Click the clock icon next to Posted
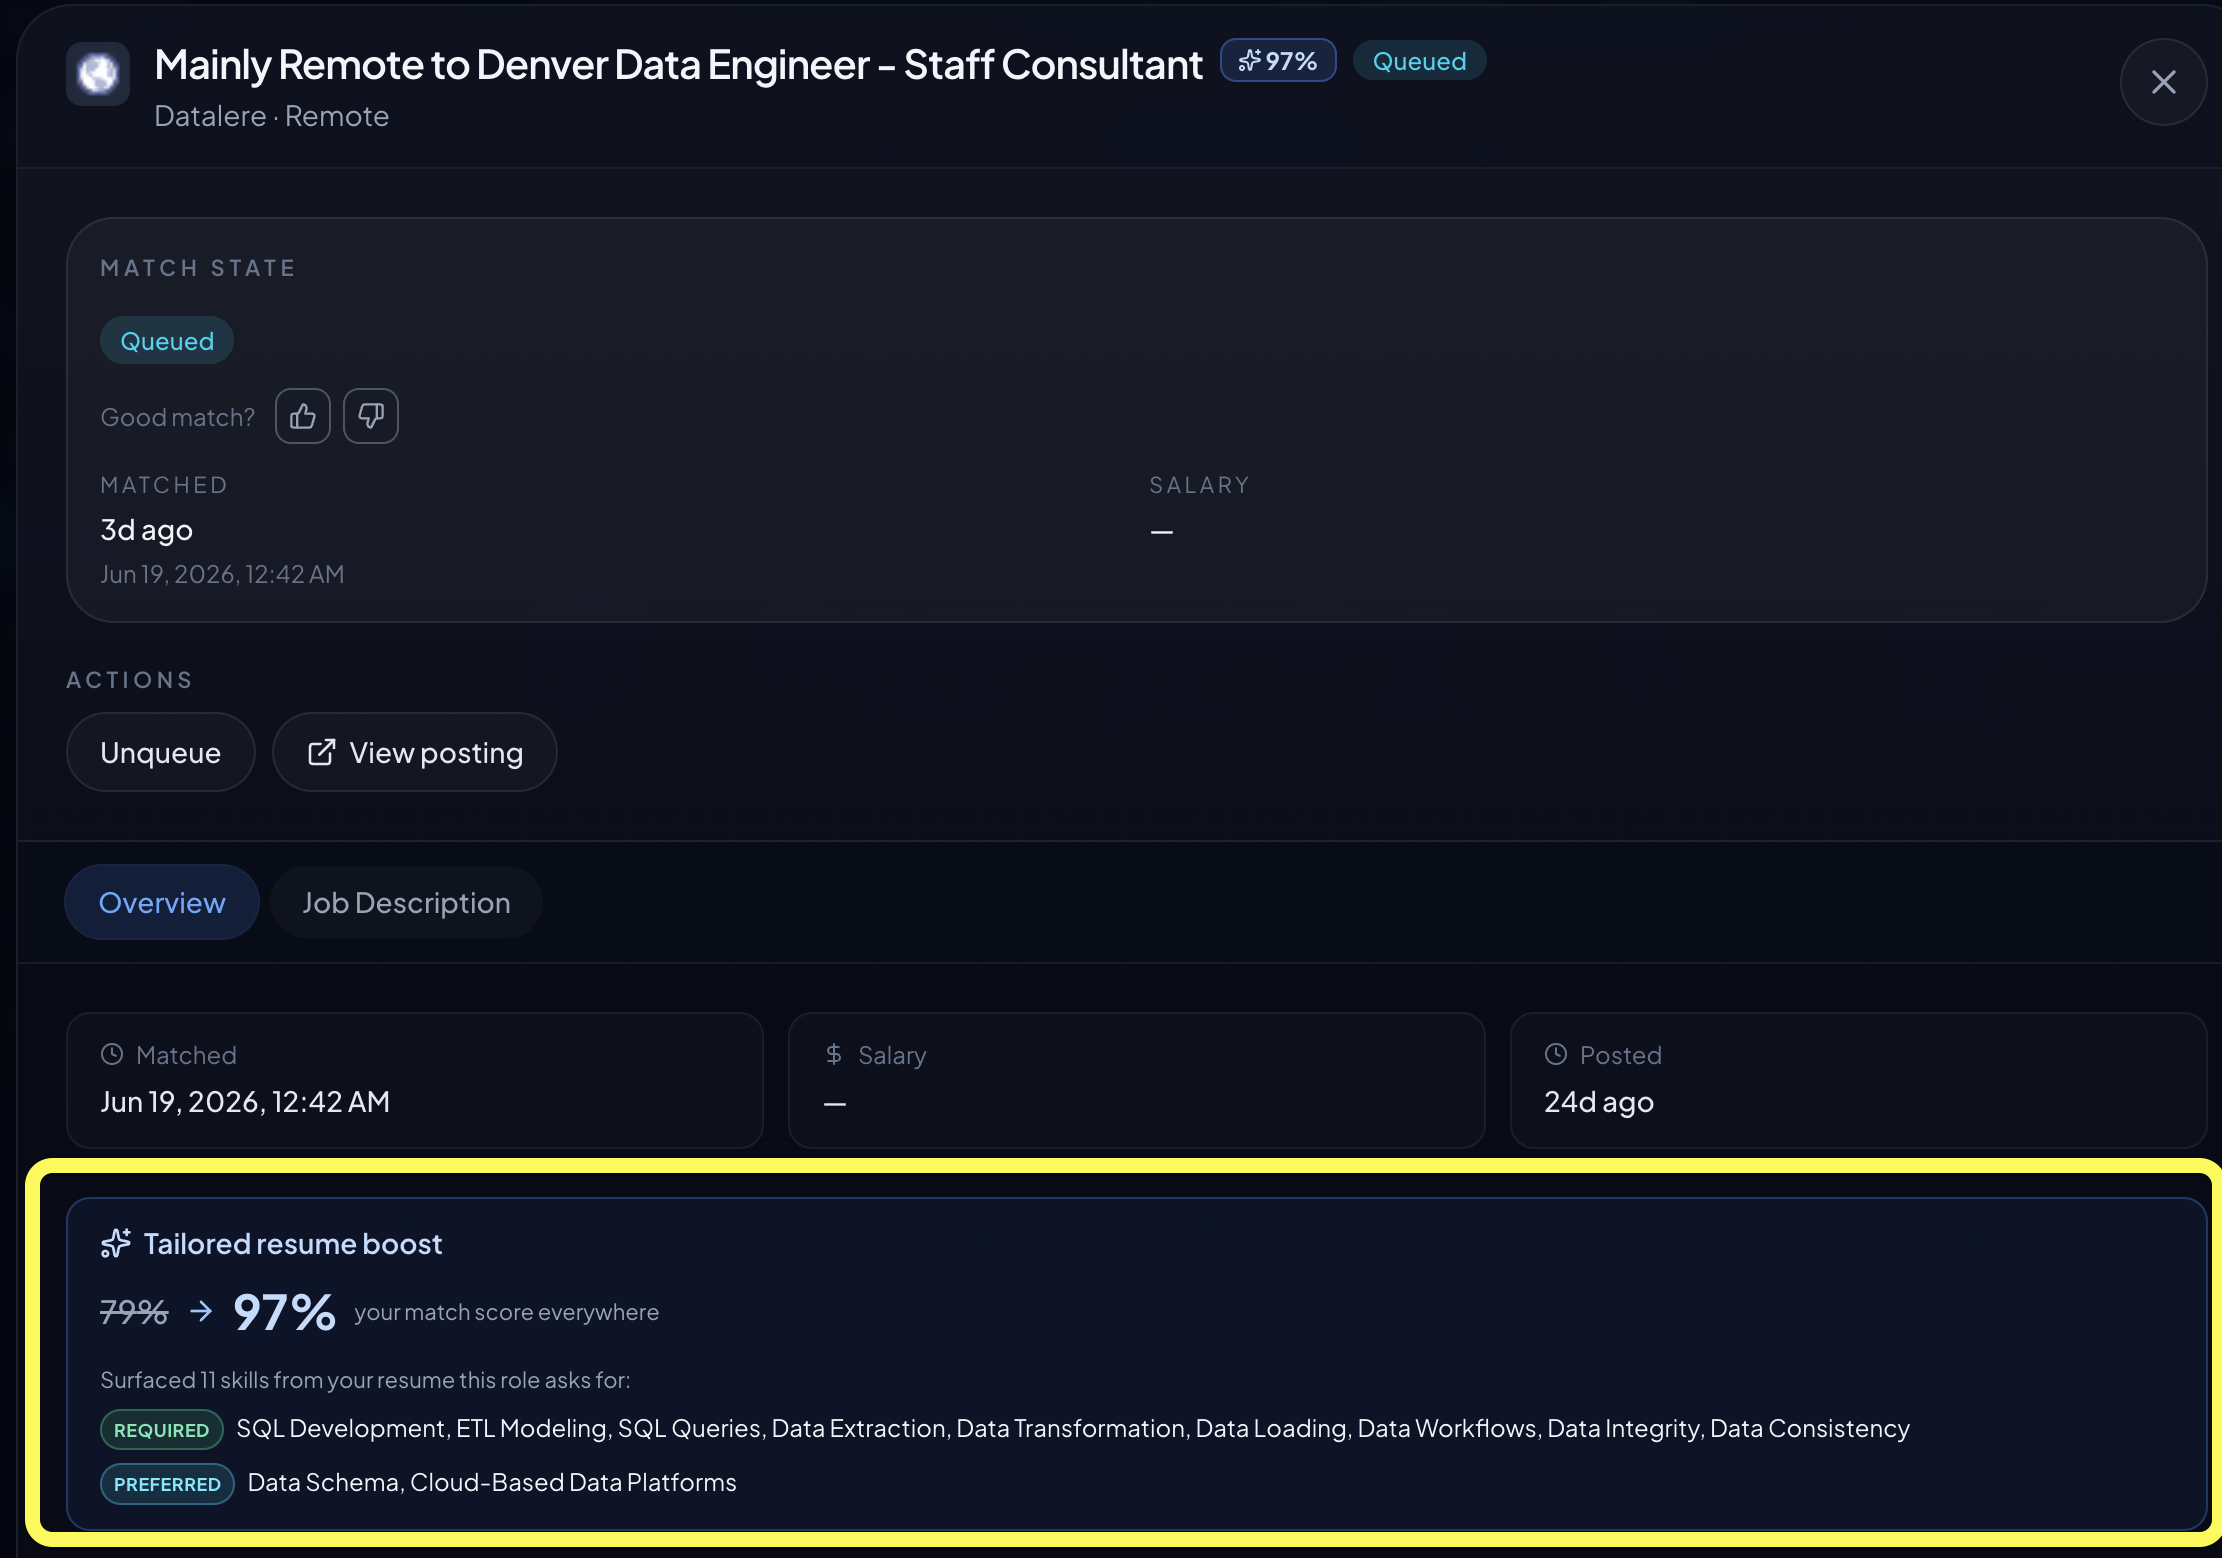 (x=1556, y=1054)
